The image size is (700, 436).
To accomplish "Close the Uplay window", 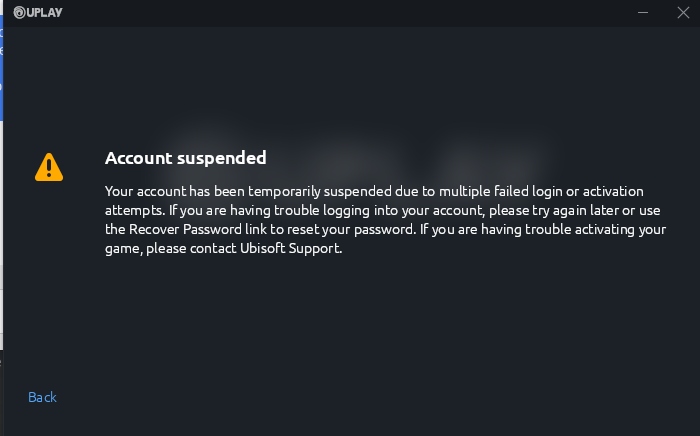I will pos(683,12).
